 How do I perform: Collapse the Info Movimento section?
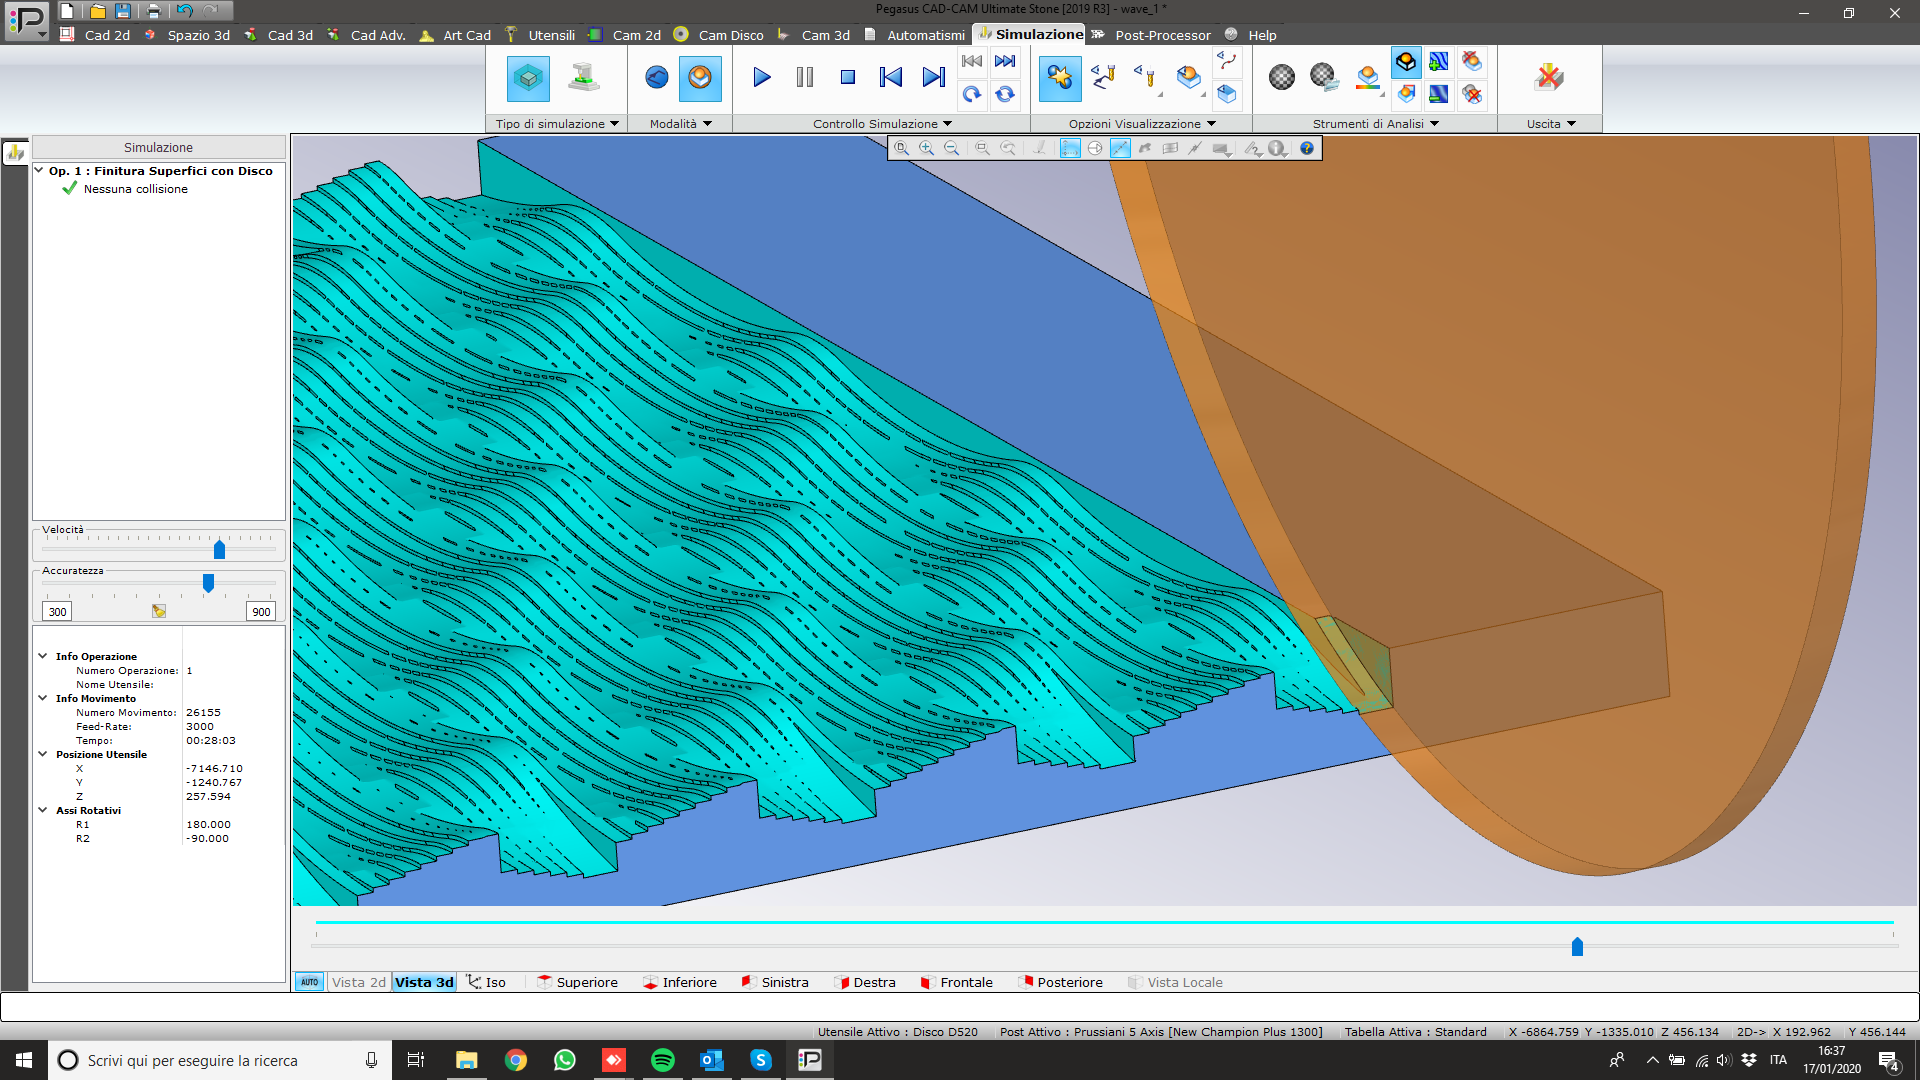(x=43, y=699)
